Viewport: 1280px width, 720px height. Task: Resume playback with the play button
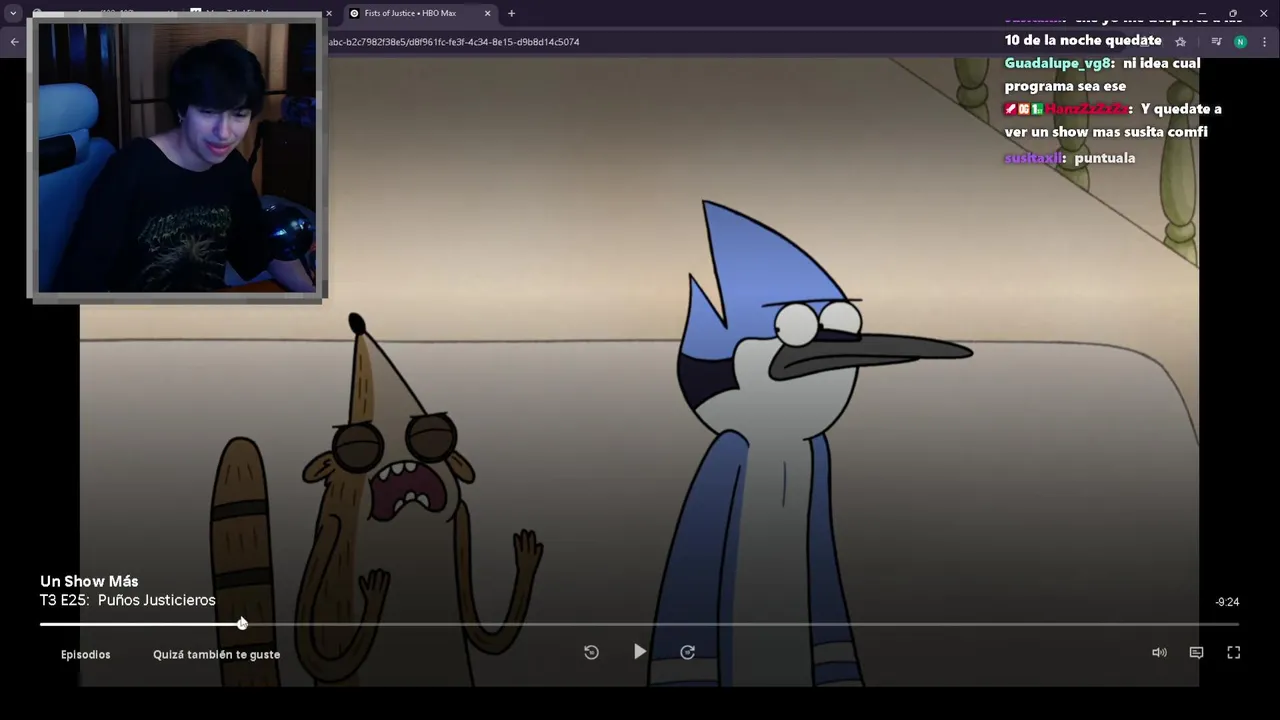640,652
